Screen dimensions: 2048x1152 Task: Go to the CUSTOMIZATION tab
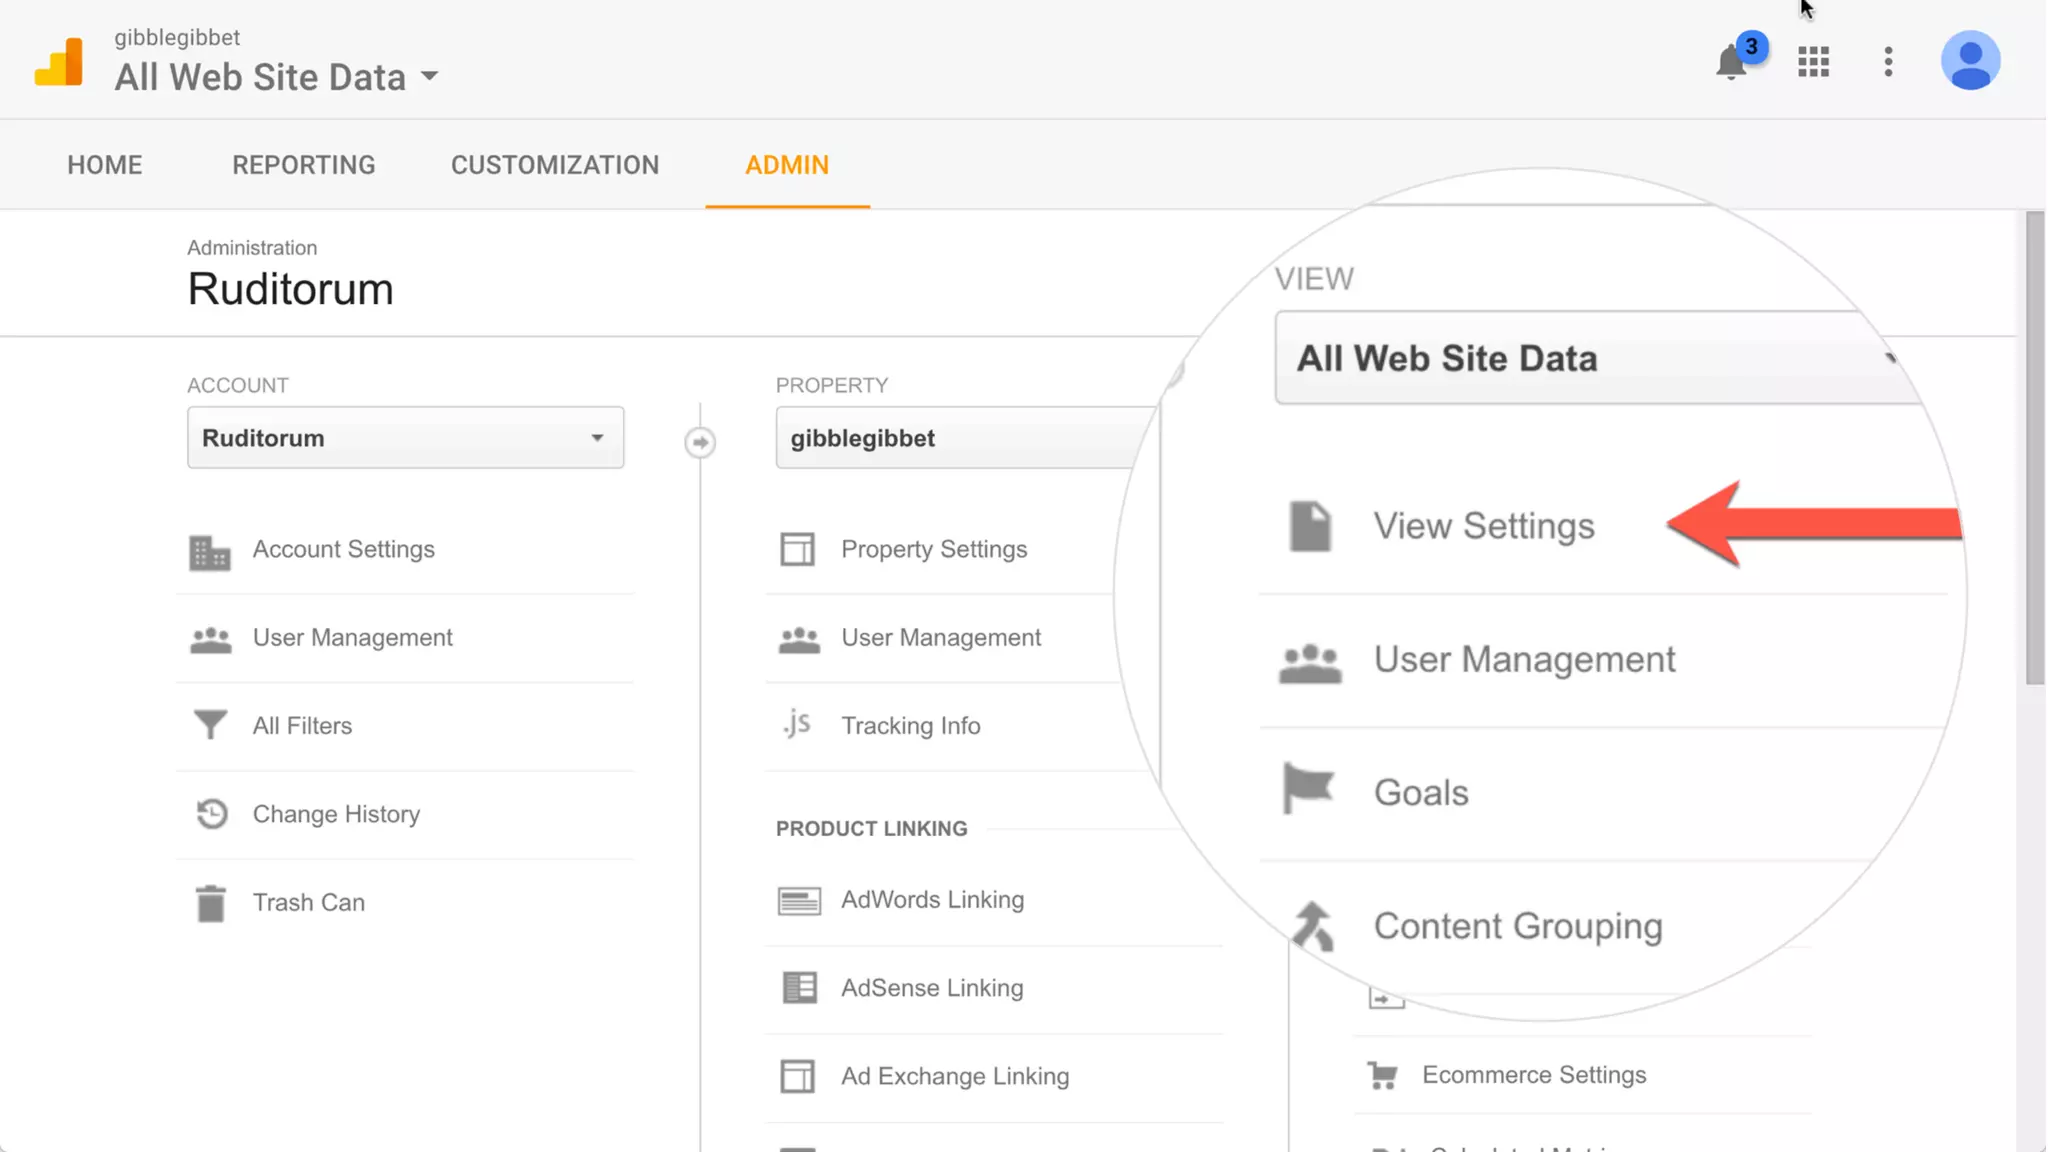pyautogui.click(x=555, y=165)
